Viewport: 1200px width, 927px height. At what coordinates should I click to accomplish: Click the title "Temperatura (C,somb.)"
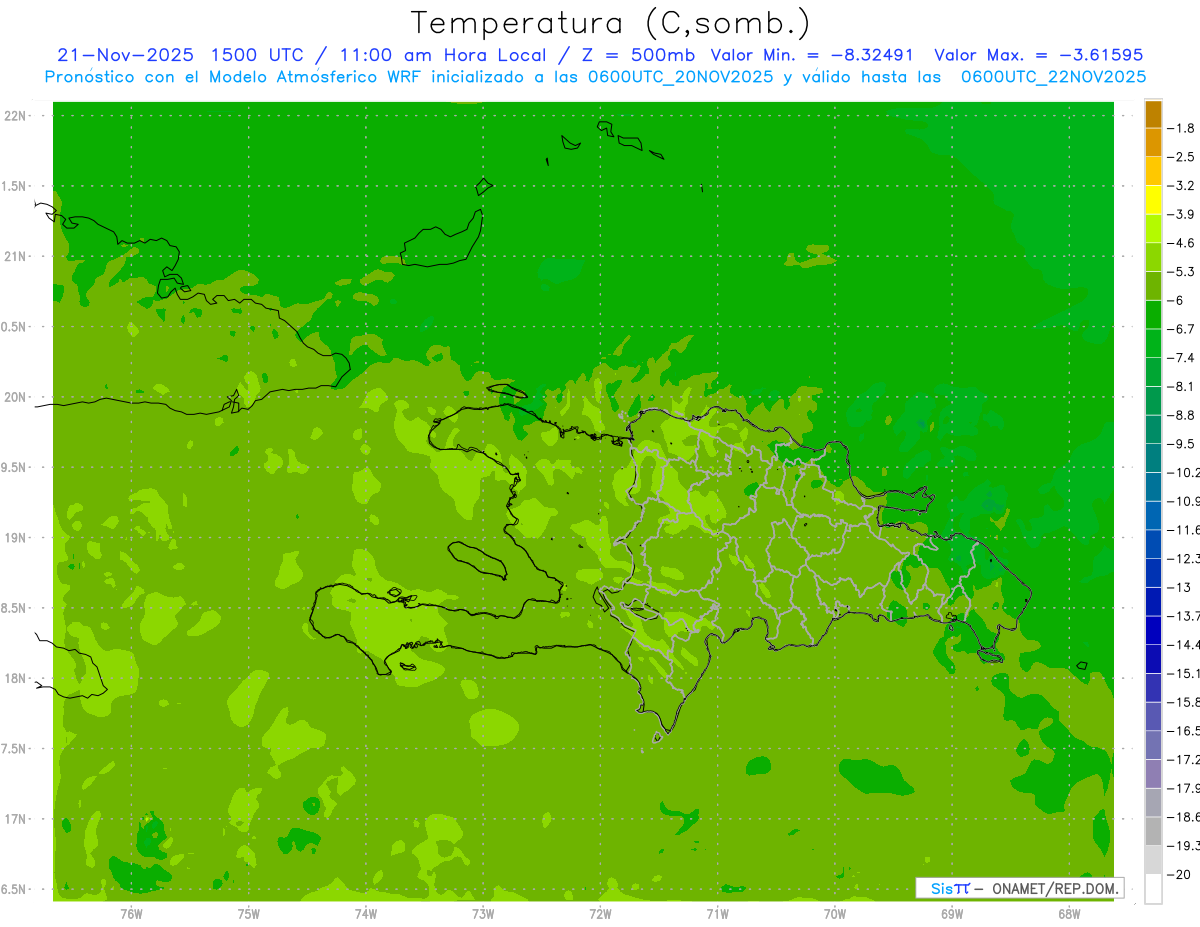tap(610, 23)
